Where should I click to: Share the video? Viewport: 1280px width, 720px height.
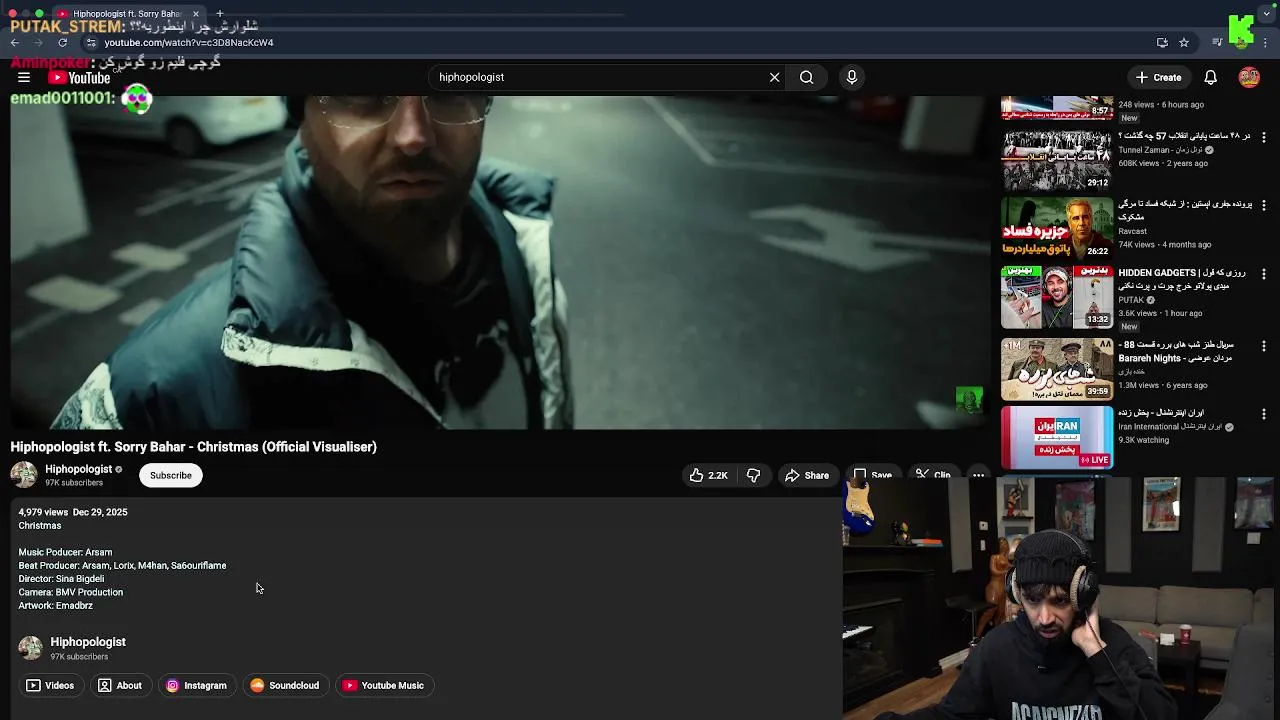807,475
